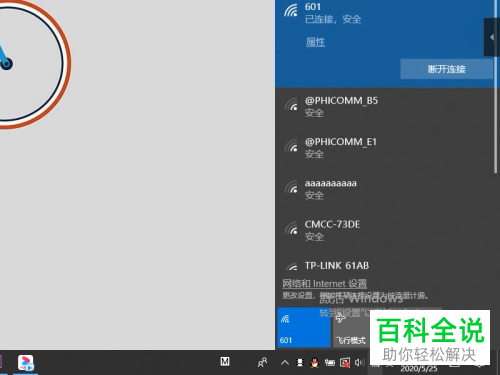The image size is (500, 375).
Task: Click Wi-Fi signal icon of aaaaaaaaaa
Action: [x=291, y=187]
